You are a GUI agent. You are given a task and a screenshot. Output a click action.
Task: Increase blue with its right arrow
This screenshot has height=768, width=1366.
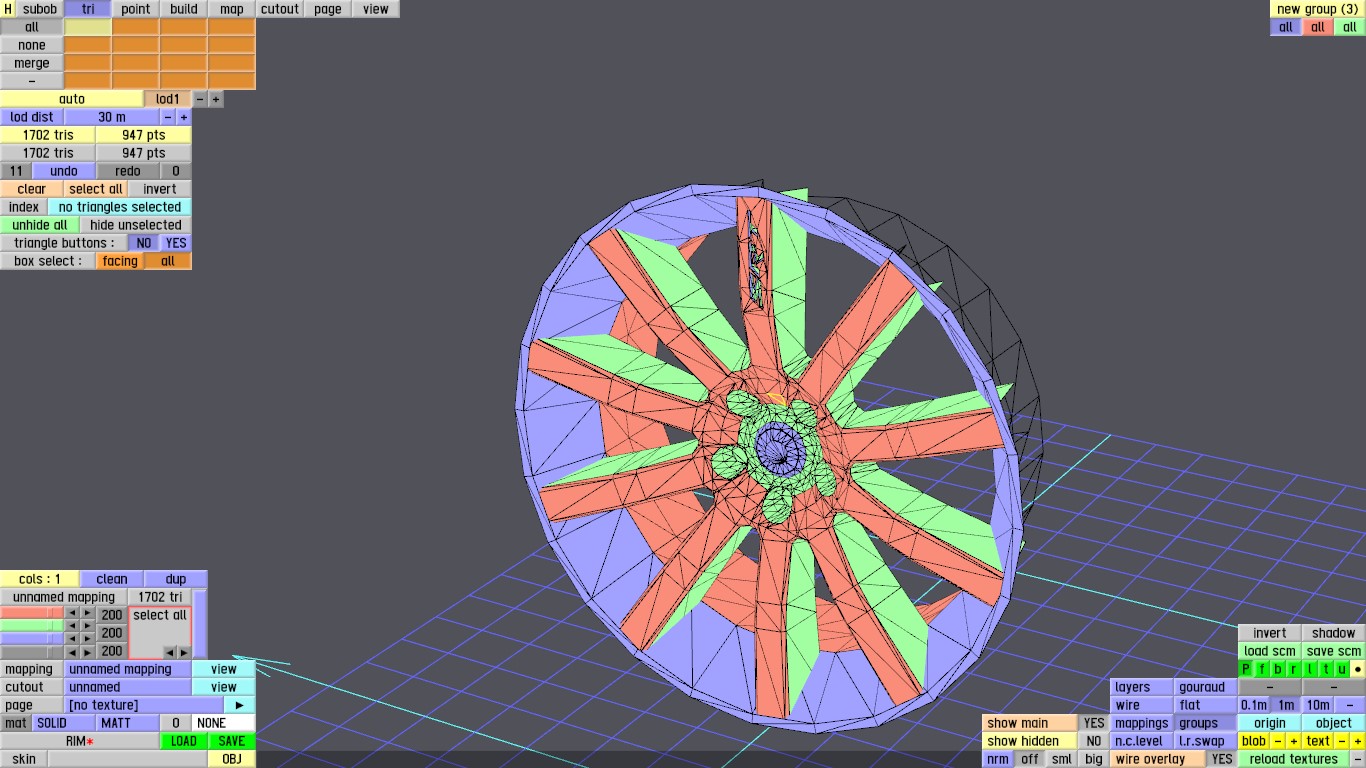(x=88, y=639)
